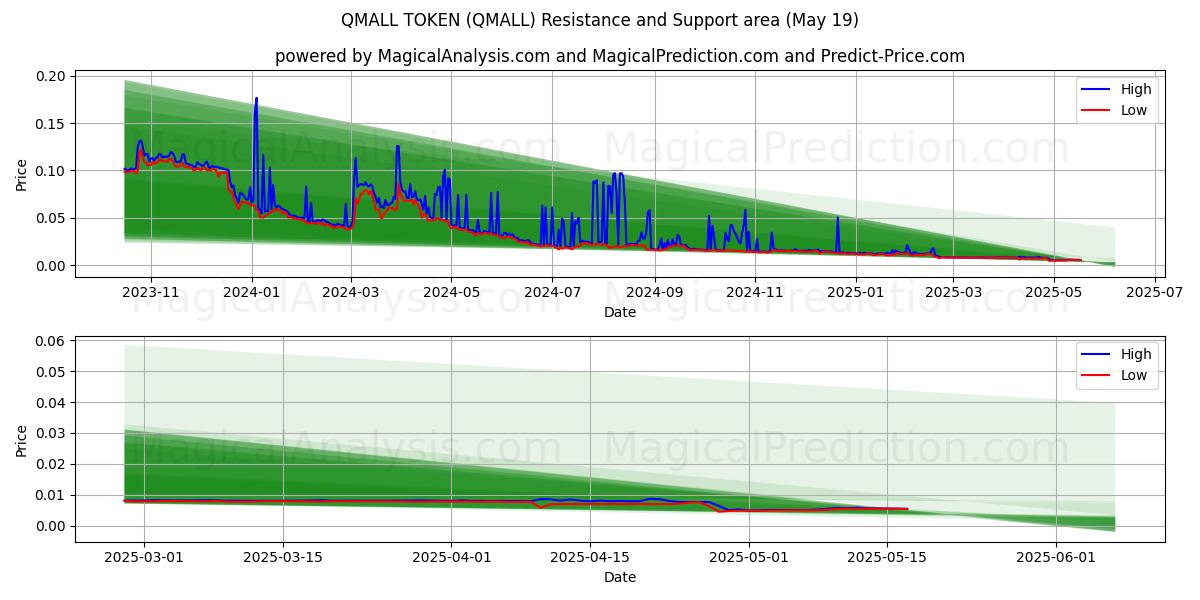Click the '2025-03' x-axis label
Viewport: 1200px width, 600px height.
[x=953, y=292]
